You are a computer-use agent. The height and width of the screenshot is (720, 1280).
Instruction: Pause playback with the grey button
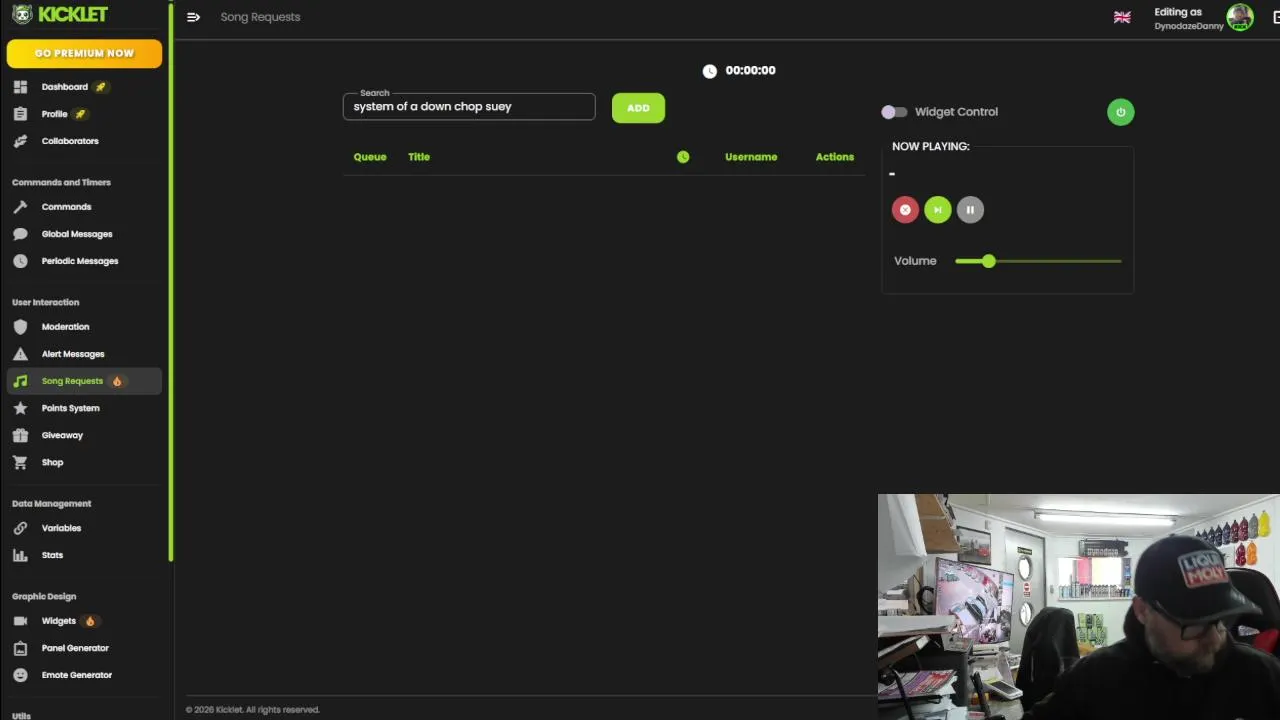coord(970,210)
